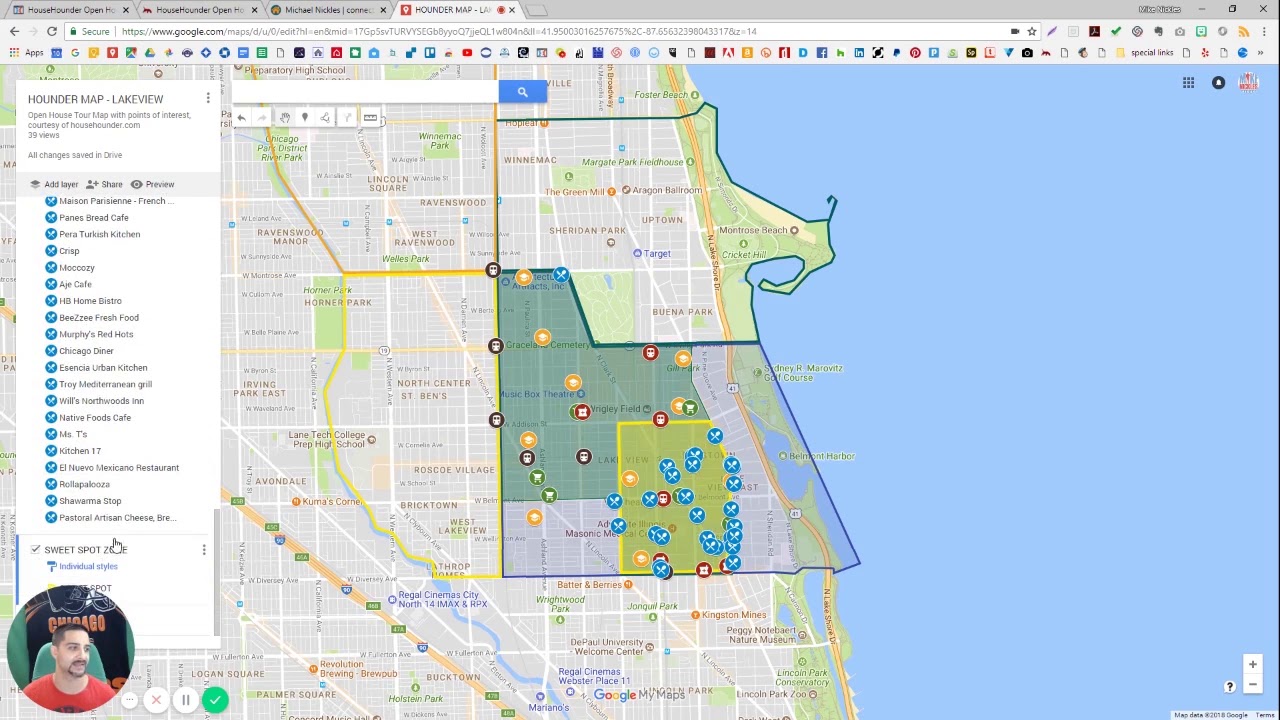Image resolution: width=1280 pixels, height=720 pixels.
Task: Click HOUNDER MAP - LAKEVIEW title
Action: 95,99
